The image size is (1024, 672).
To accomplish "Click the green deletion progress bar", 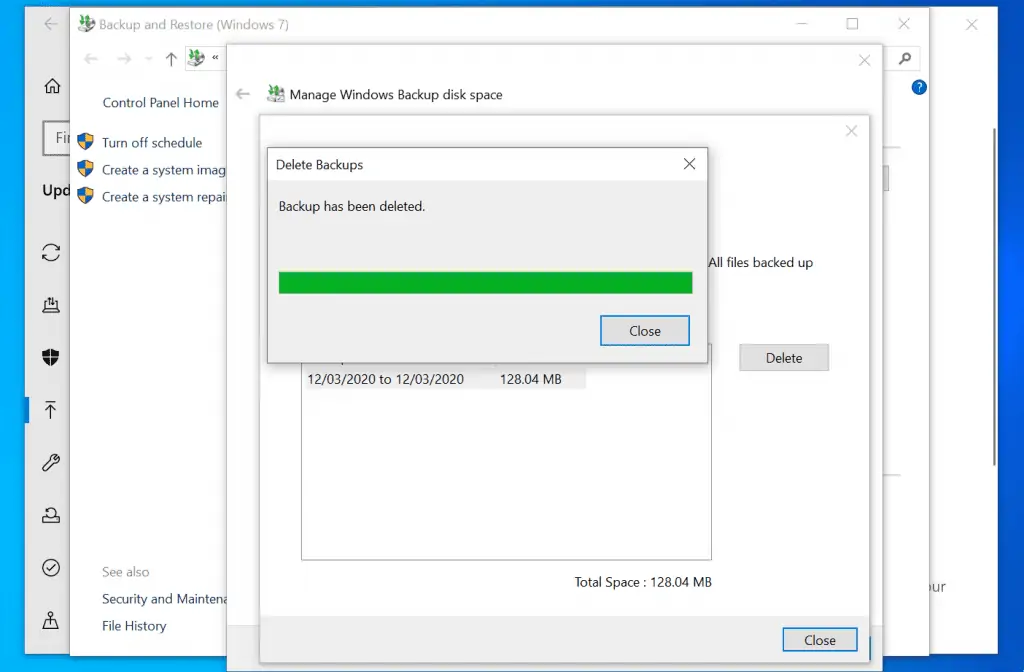I will pyautogui.click(x=485, y=282).
